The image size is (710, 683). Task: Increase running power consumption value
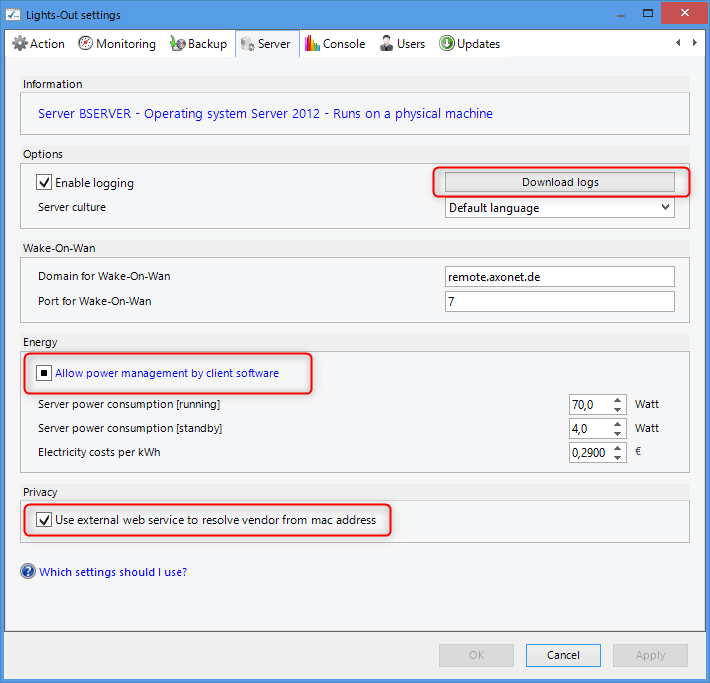(x=618, y=400)
